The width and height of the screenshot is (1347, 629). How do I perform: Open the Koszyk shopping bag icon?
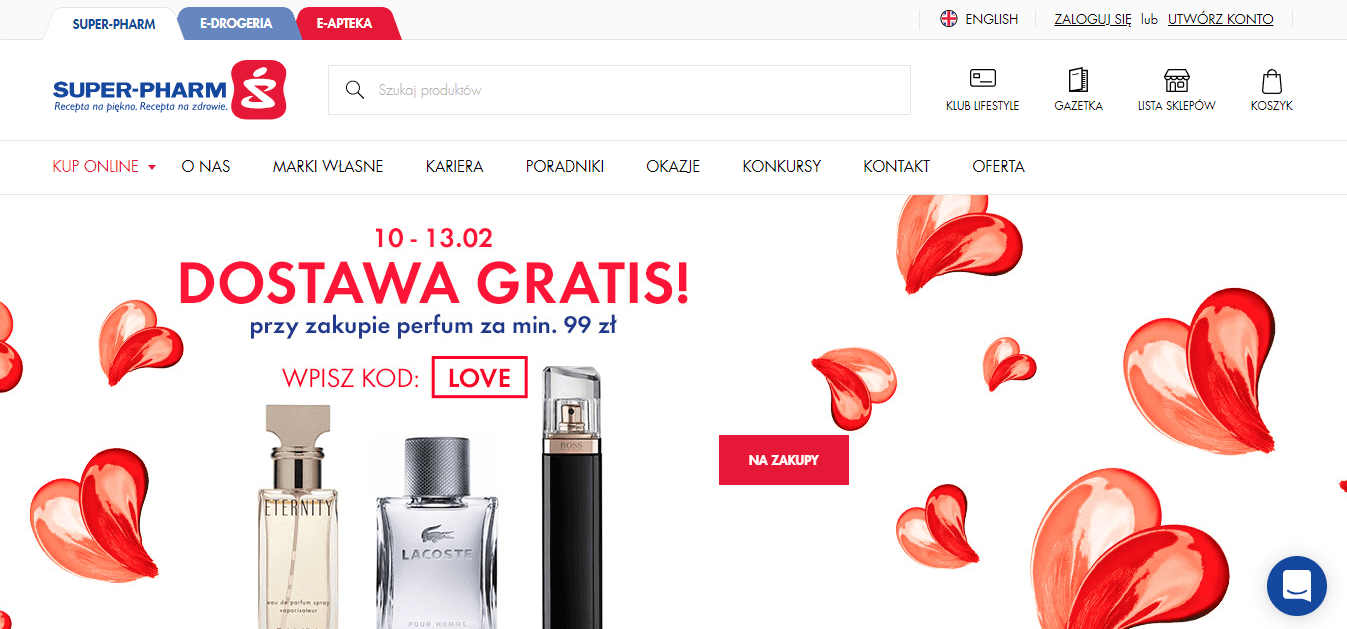pyautogui.click(x=1271, y=80)
